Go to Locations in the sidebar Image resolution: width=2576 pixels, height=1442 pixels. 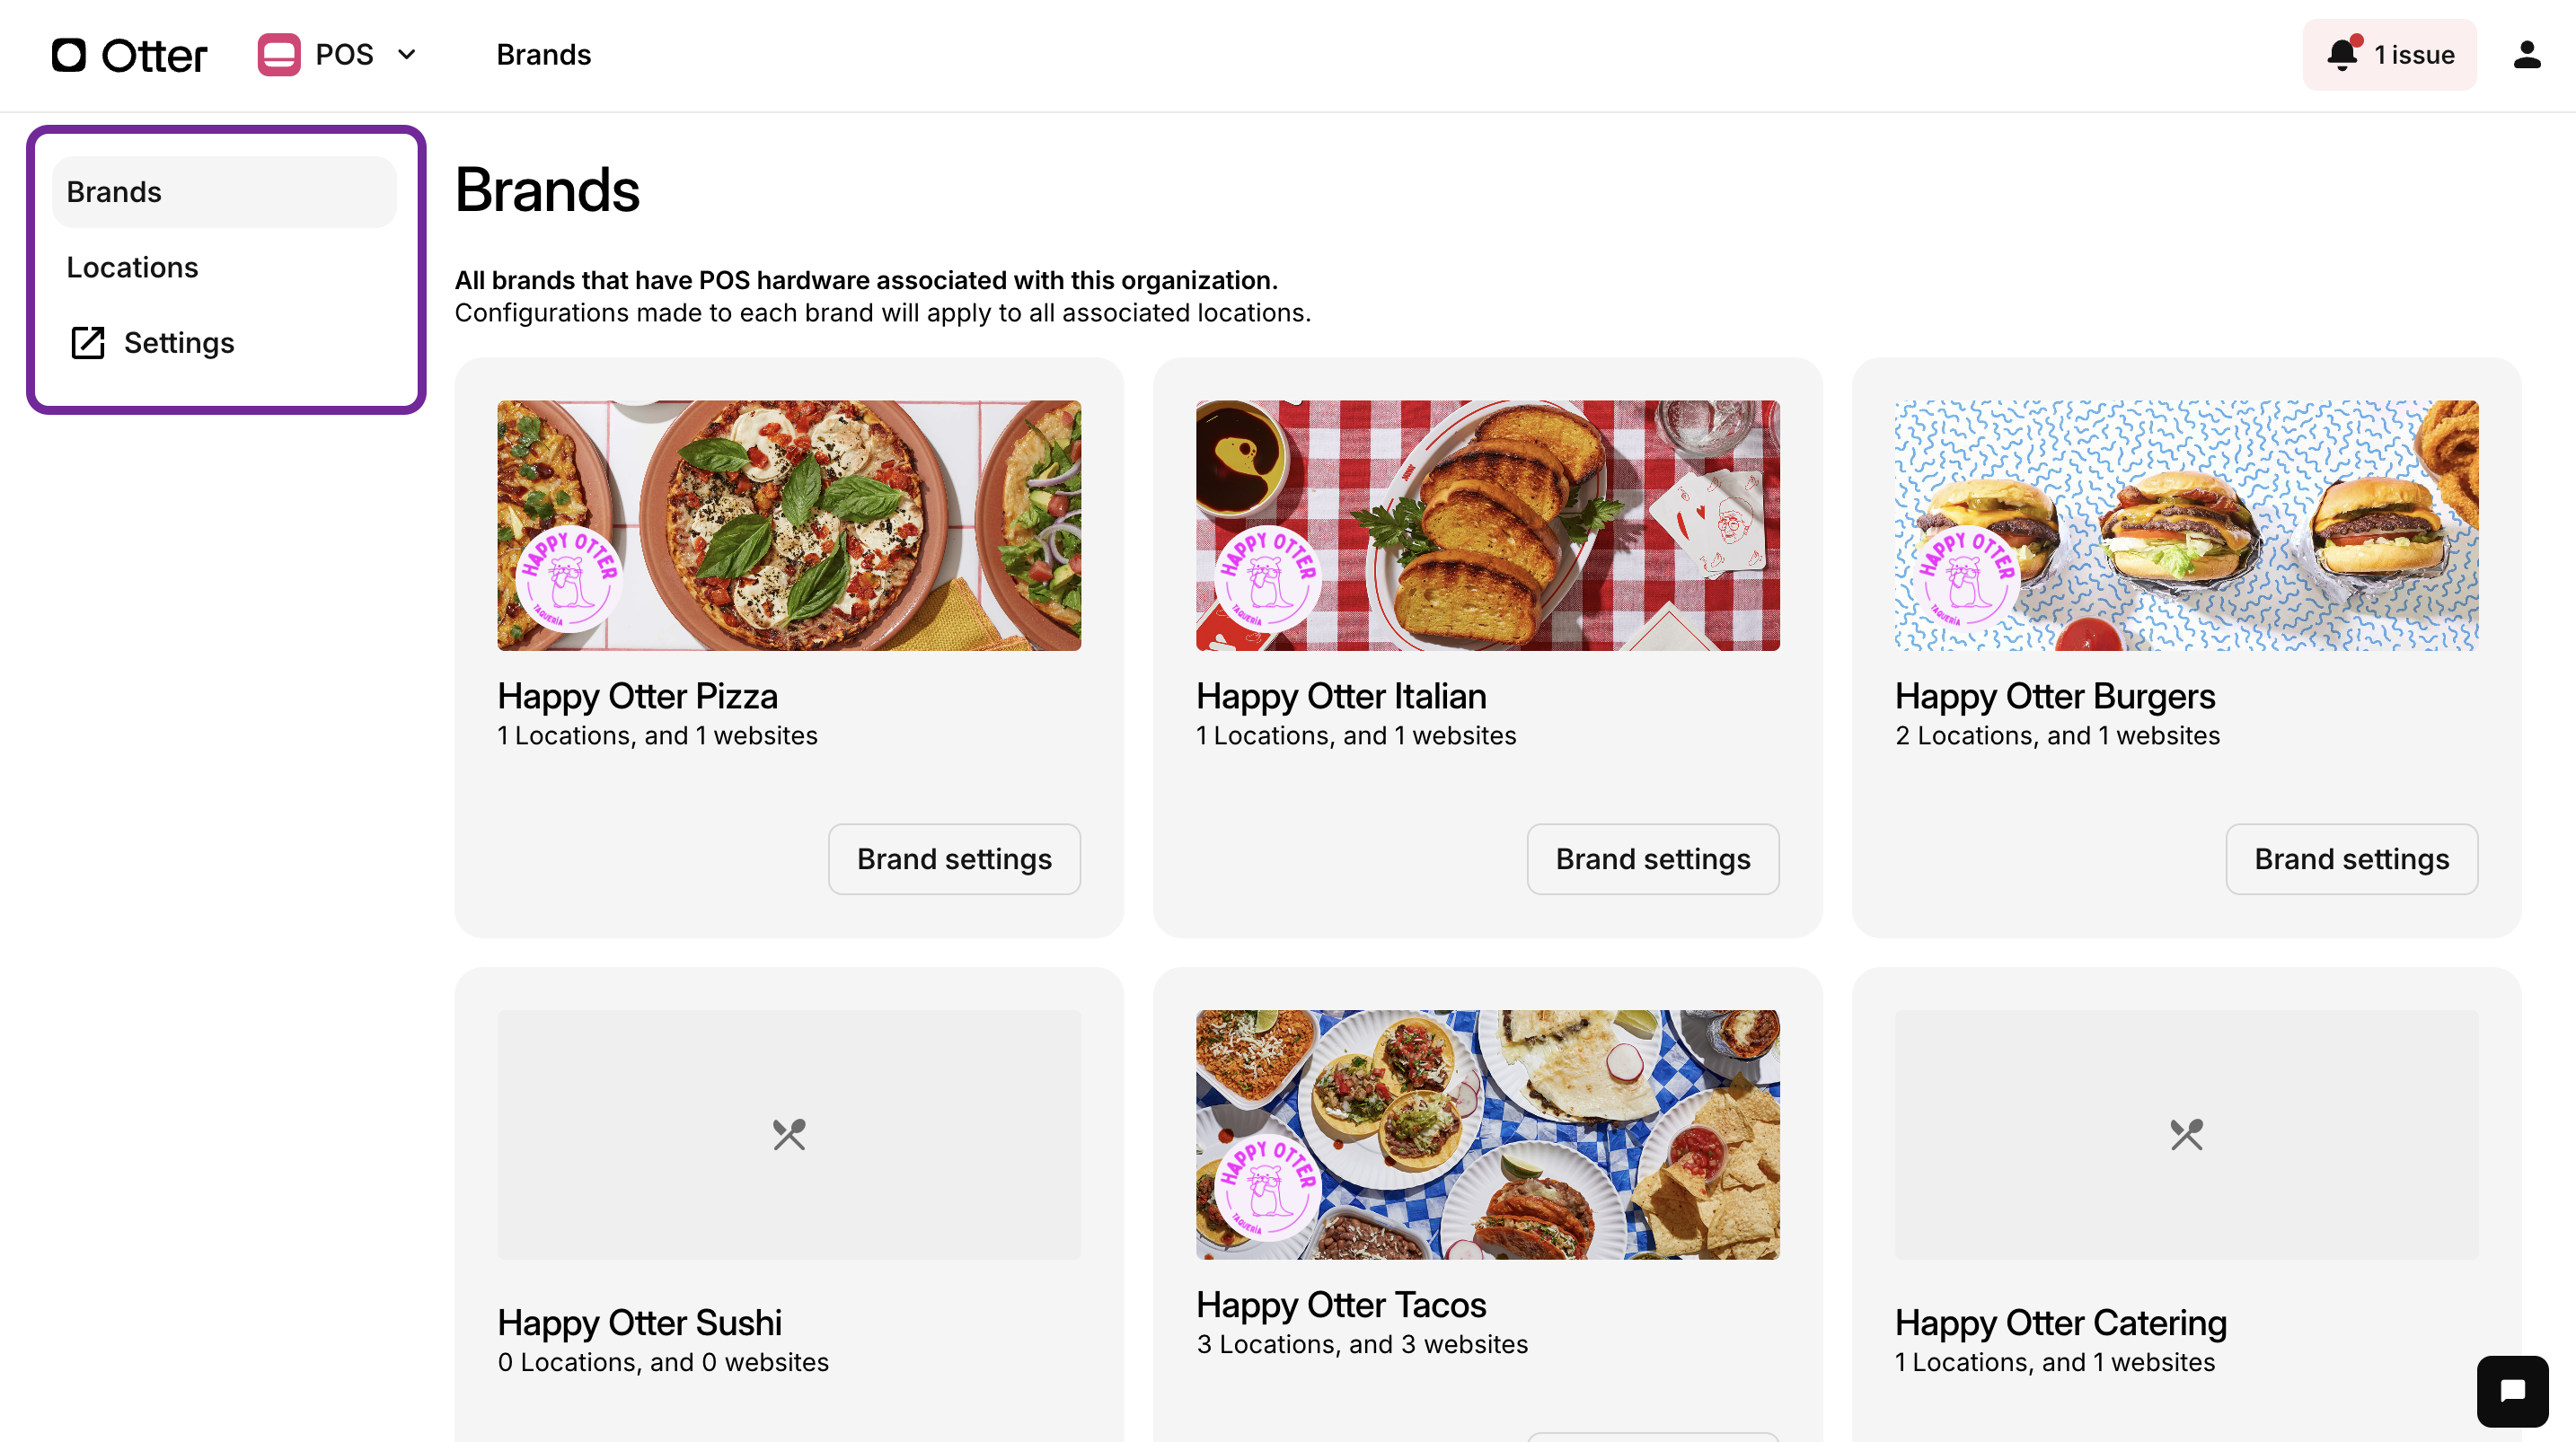pos(224,268)
